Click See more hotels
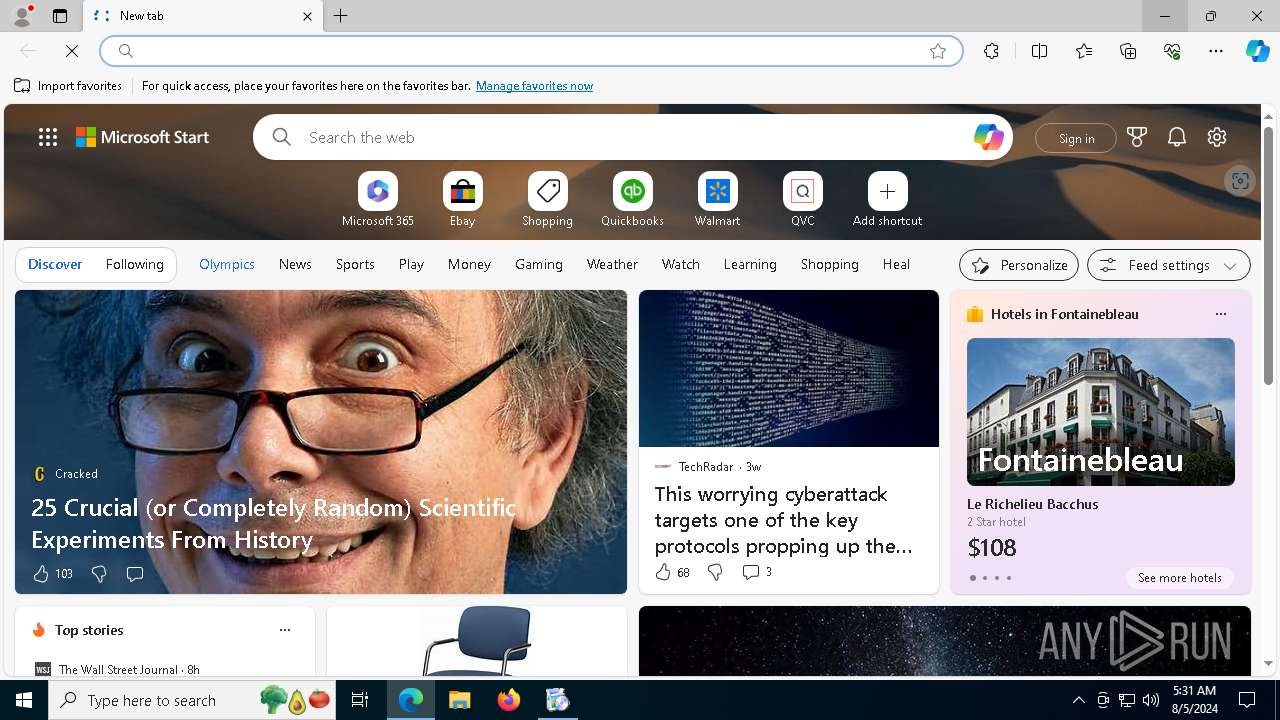The image size is (1280, 720). pos(1179,578)
